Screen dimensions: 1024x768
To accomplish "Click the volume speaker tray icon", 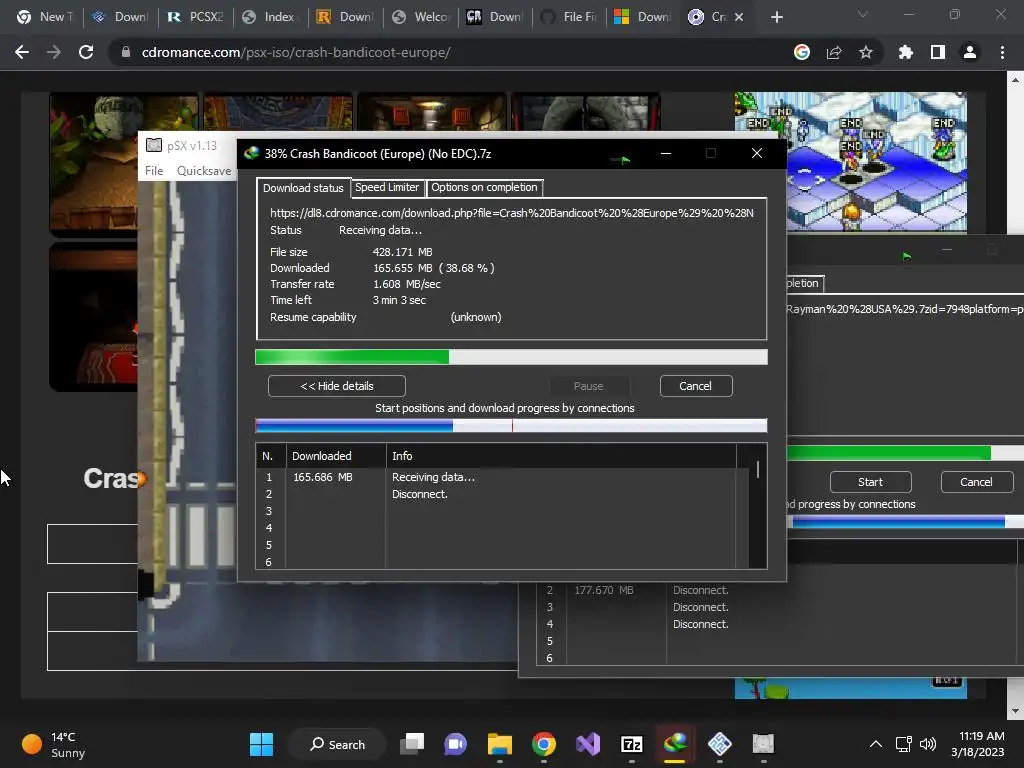I will (927, 744).
